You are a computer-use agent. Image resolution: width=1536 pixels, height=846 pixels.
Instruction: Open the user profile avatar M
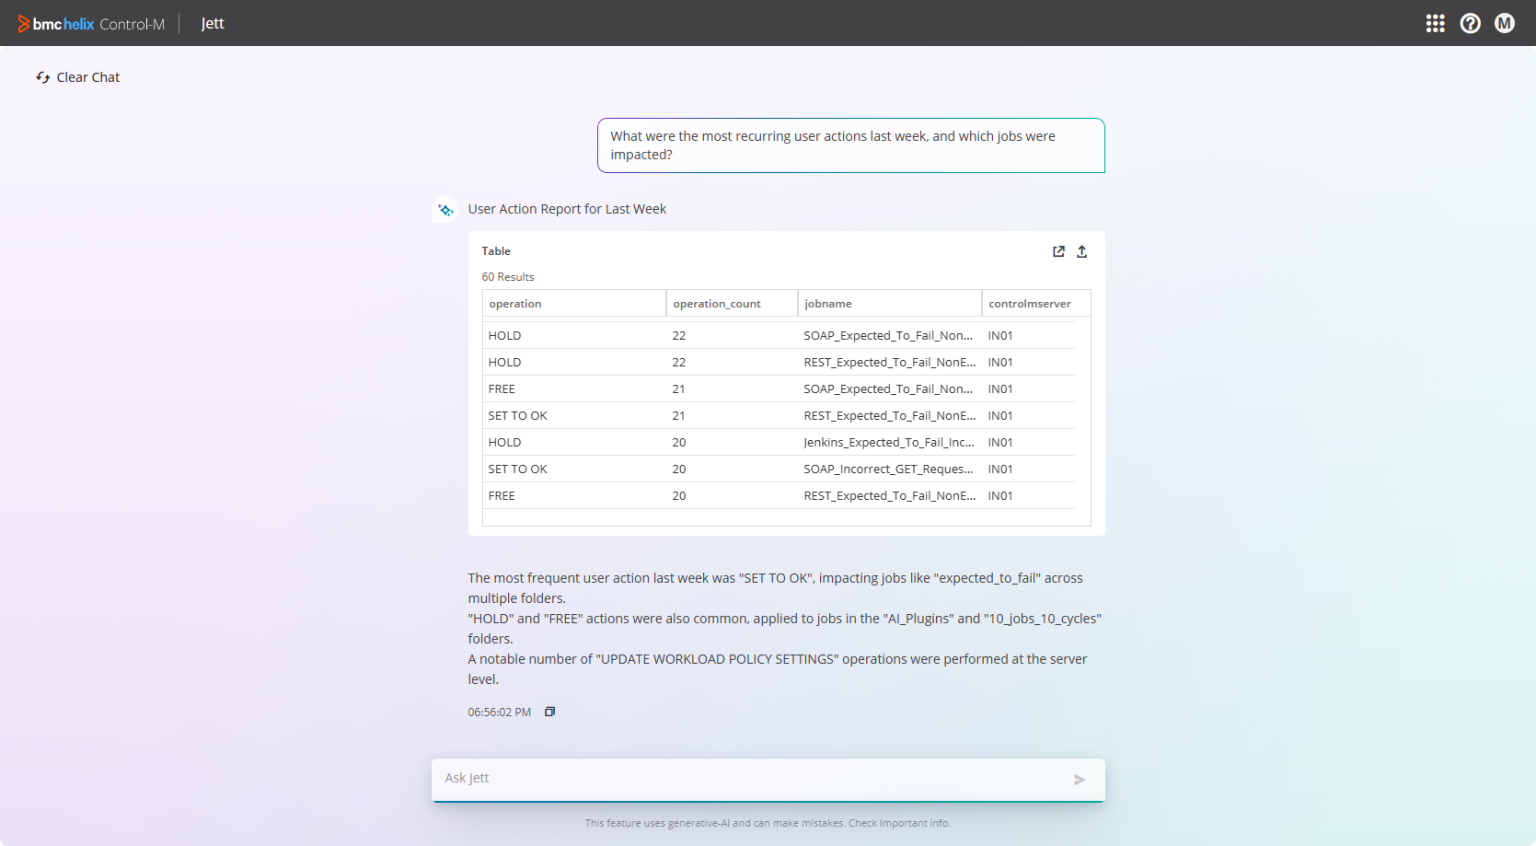1504,22
